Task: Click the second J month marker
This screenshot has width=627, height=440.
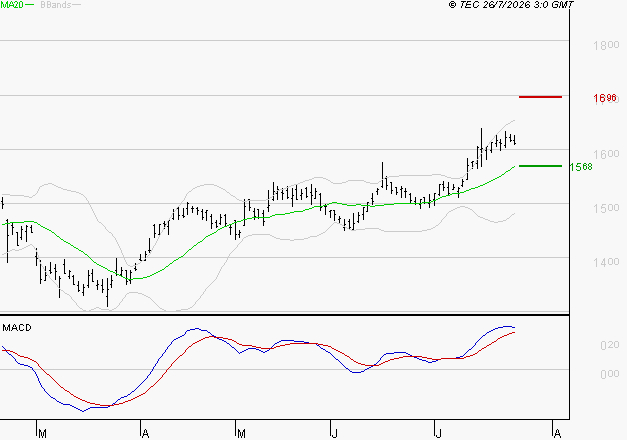Action: 439,433
